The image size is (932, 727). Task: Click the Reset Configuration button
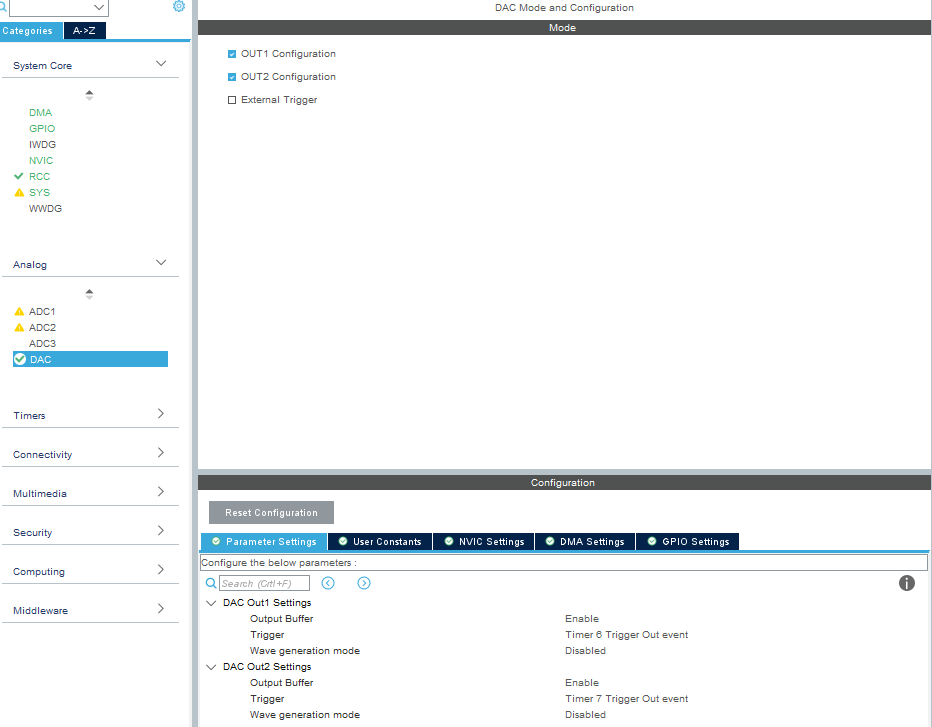click(271, 512)
